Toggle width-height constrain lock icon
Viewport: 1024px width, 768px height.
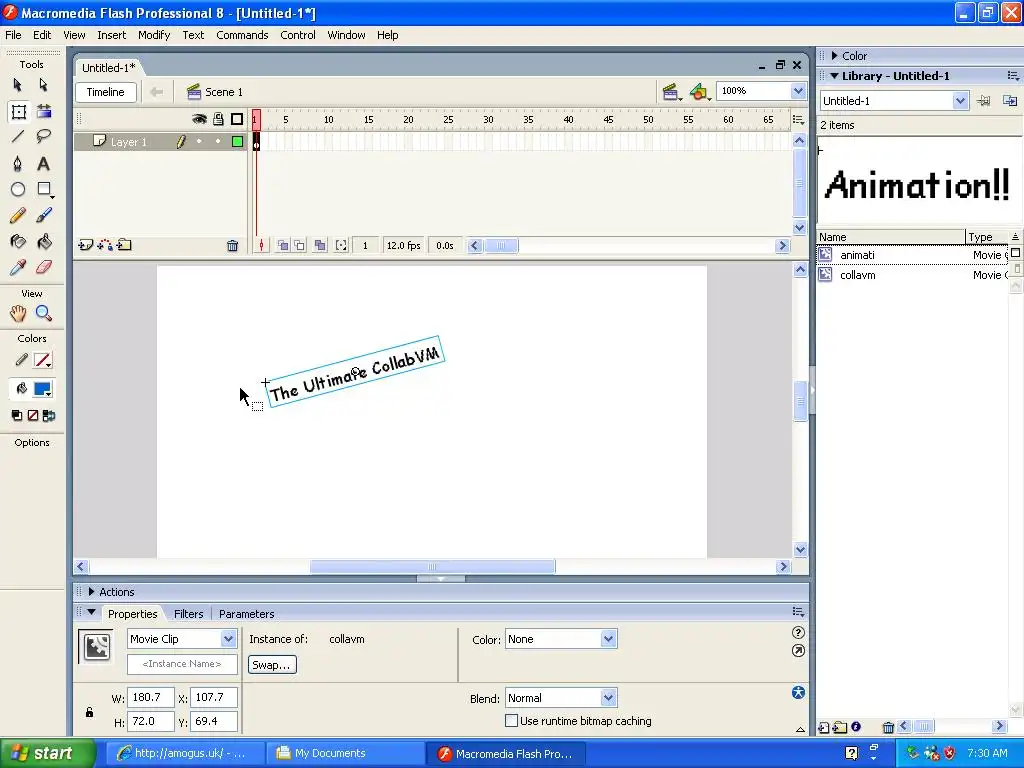click(x=89, y=712)
